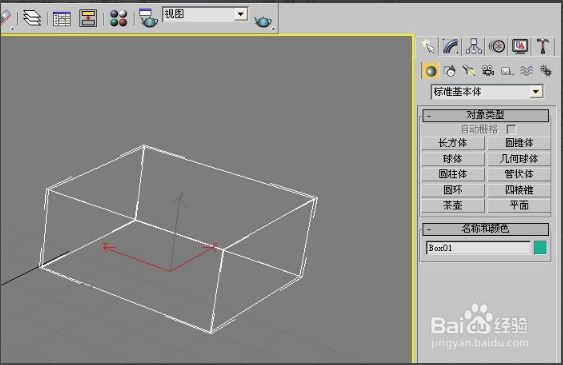Open Render Scene dialog teapot icon
Viewport: 563px width, 365px height.
point(148,18)
